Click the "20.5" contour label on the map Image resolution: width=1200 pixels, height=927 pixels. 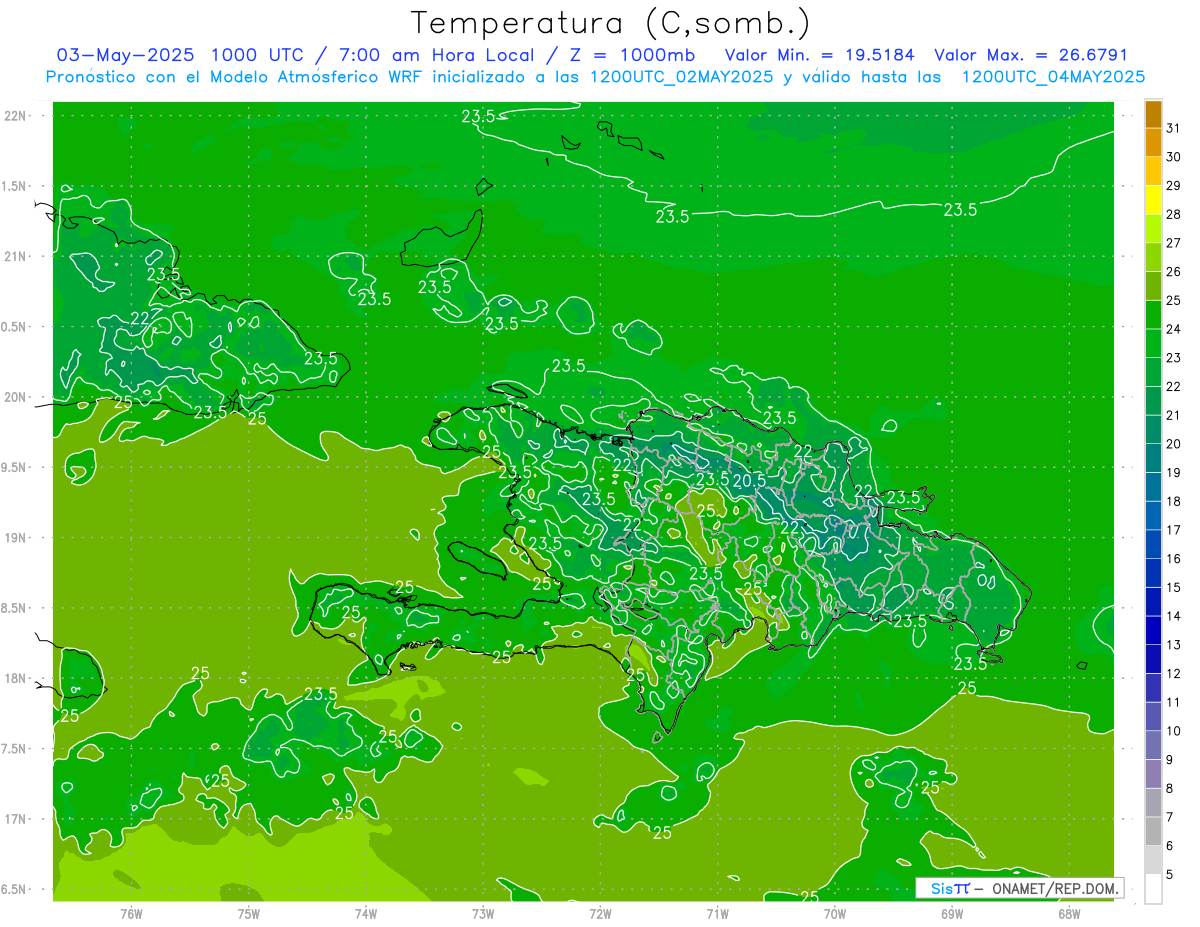[749, 481]
